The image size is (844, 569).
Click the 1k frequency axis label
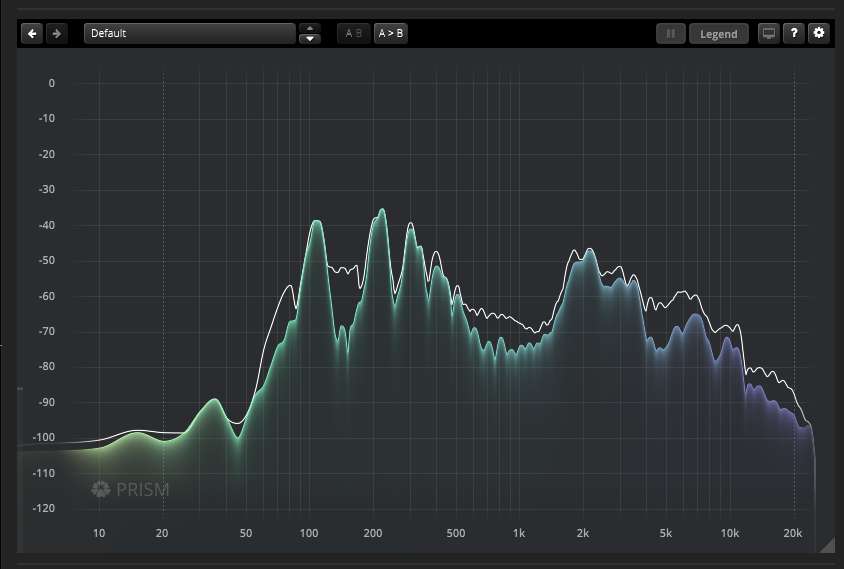click(x=518, y=533)
